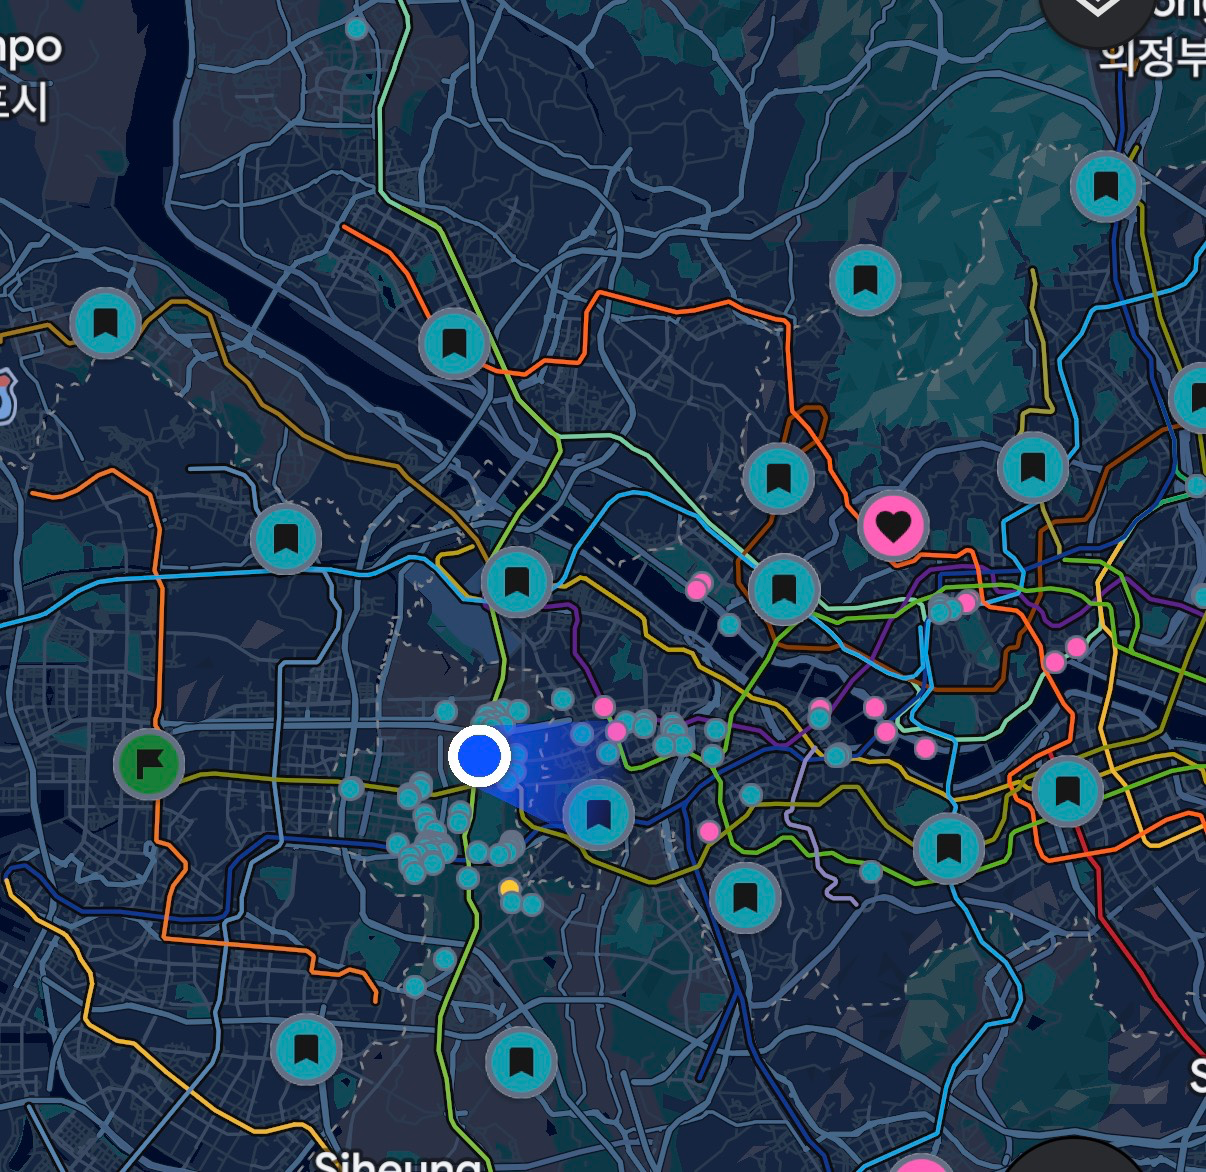Tap the bookmark on the orange route north of the river
Screen dimensions: 1206x1172
point(454,343)
